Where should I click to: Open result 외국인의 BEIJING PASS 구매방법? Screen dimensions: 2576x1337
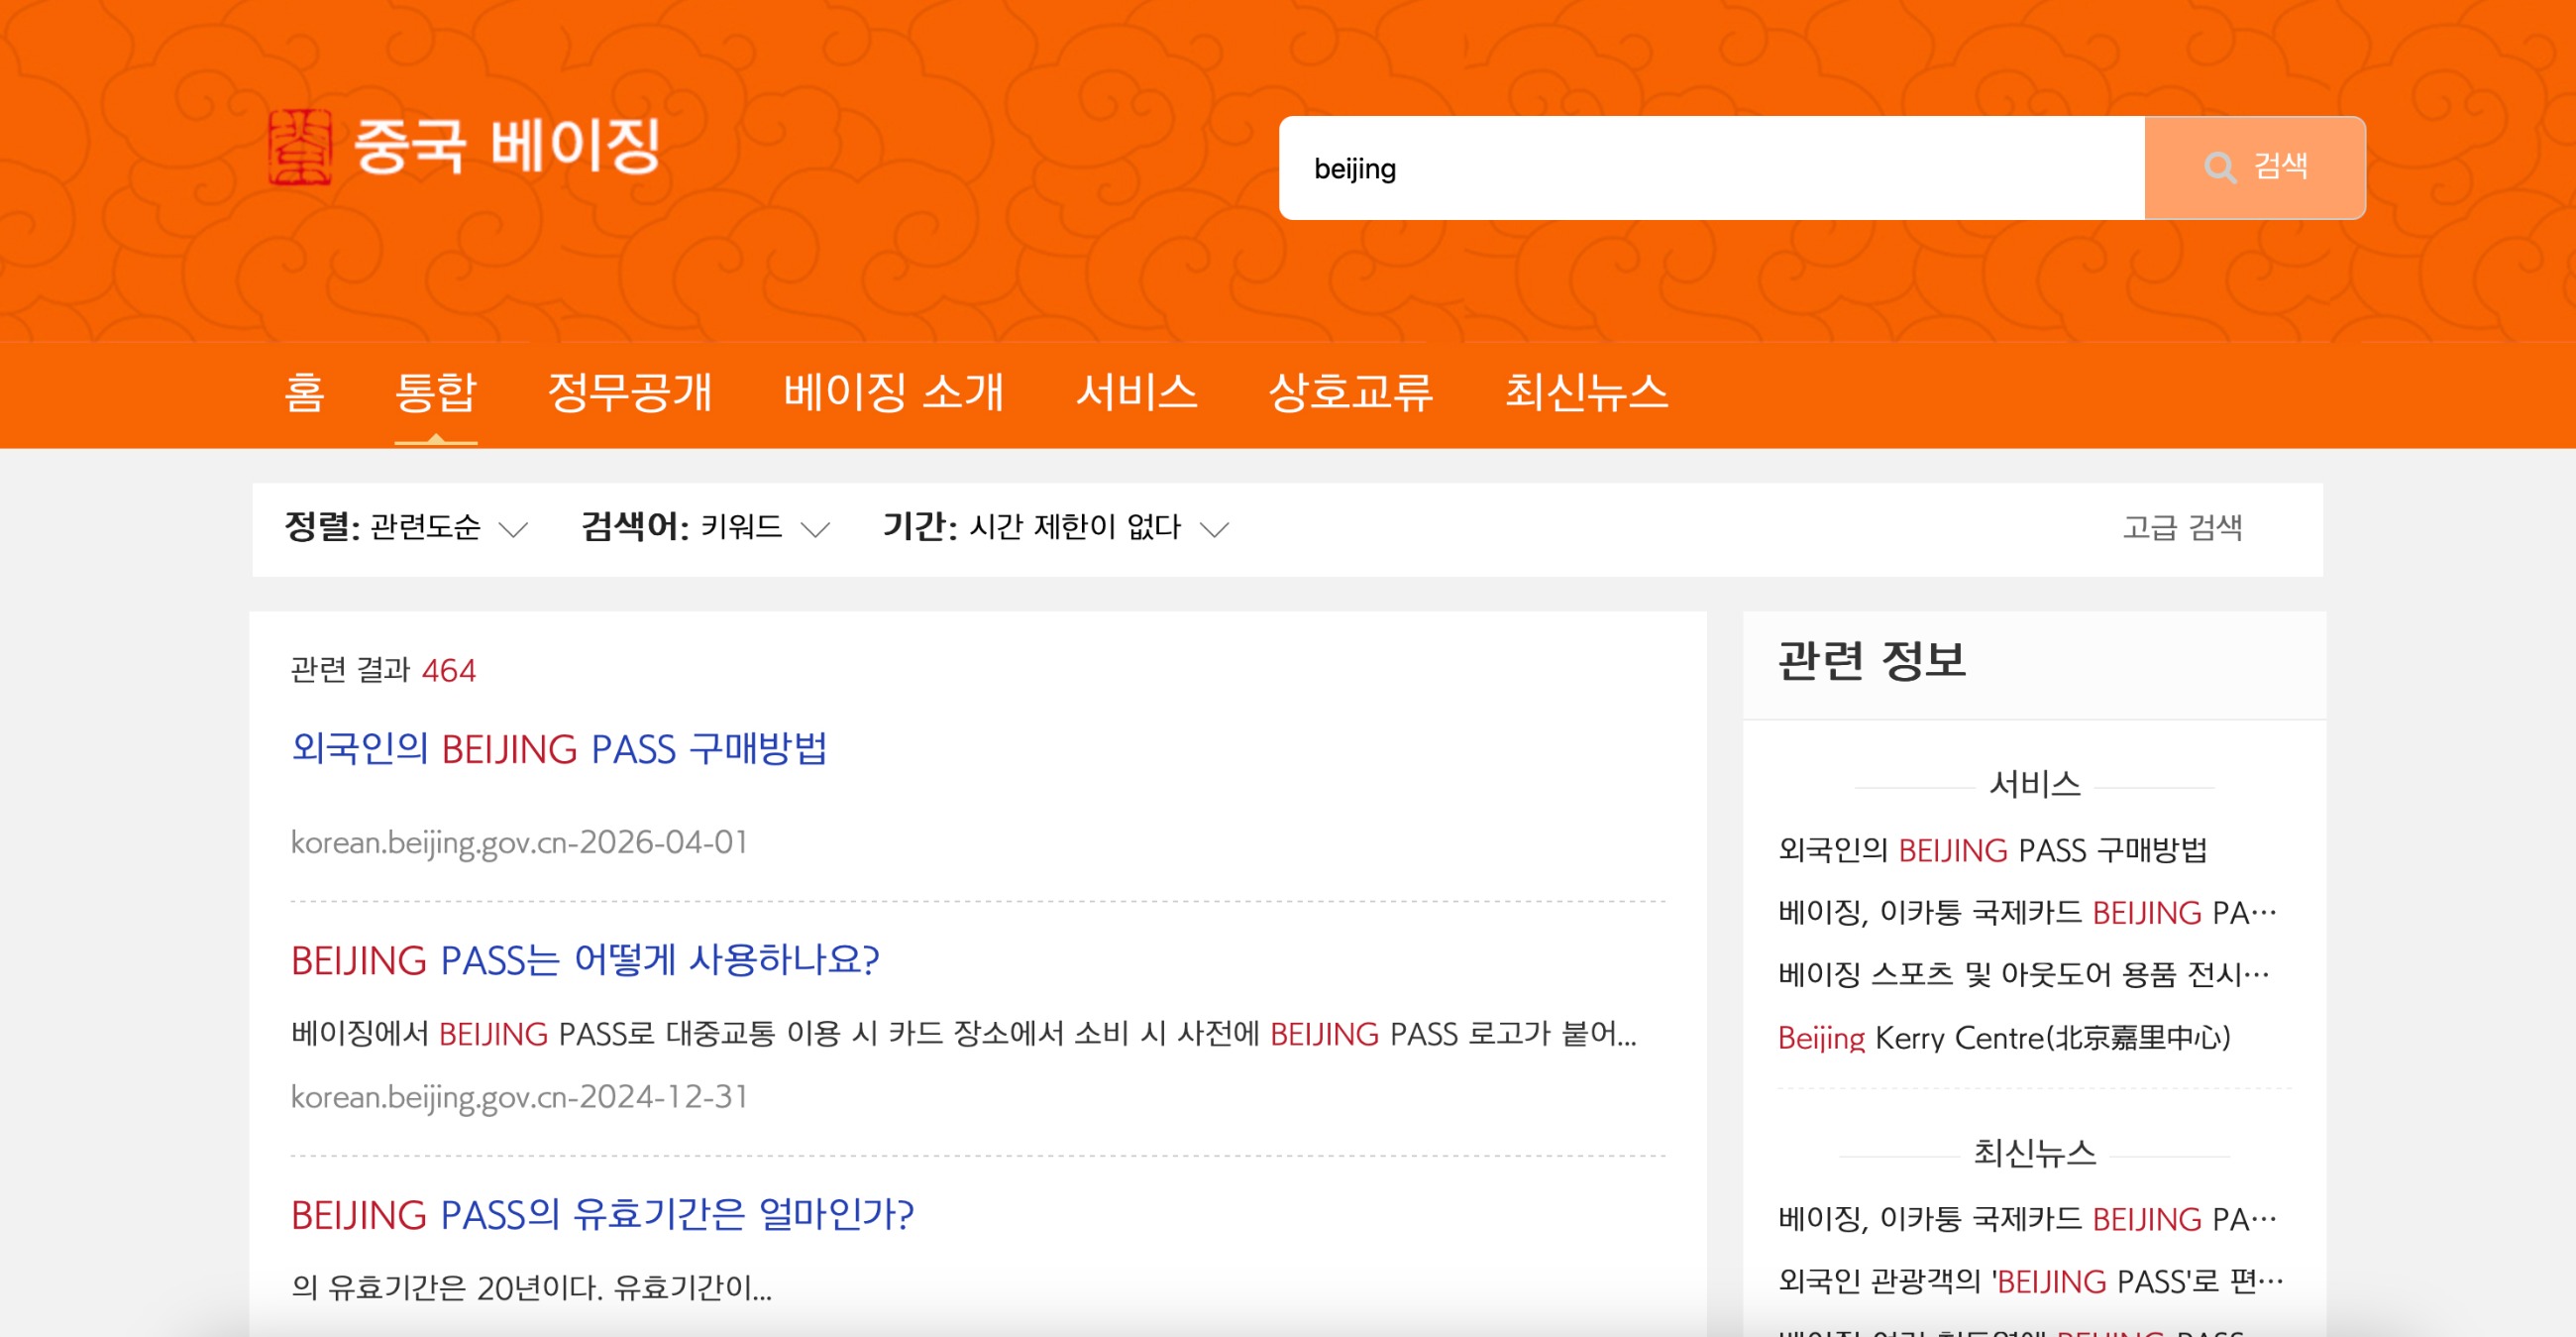pyautogui.click(x=559, y=748)
